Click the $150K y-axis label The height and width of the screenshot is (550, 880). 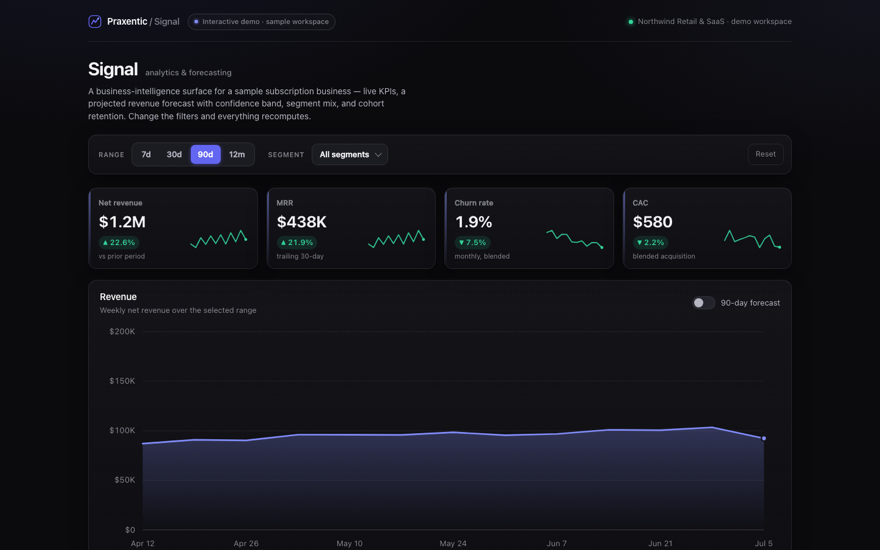point(122,381)
